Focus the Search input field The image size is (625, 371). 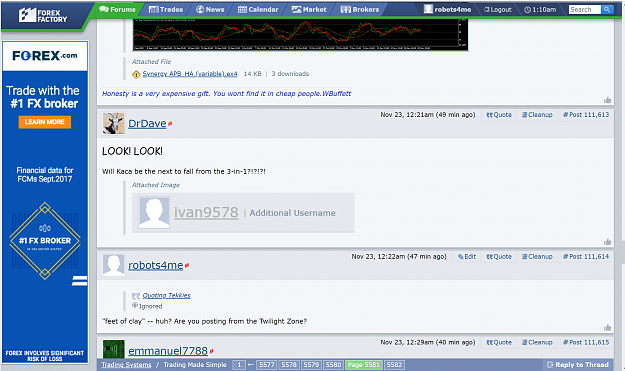tap(584, 10)
